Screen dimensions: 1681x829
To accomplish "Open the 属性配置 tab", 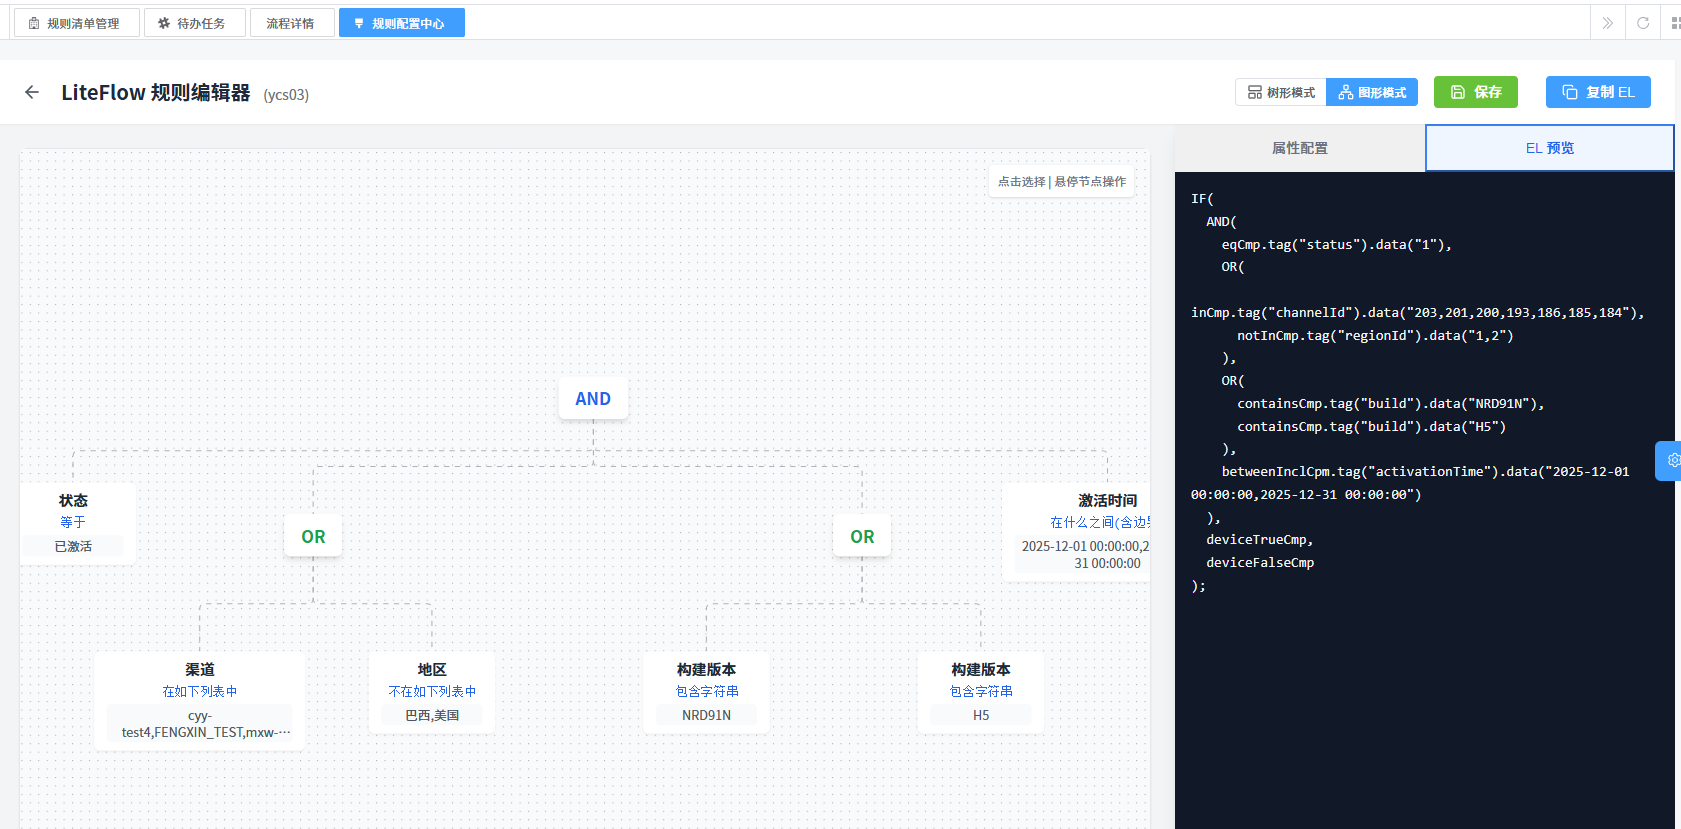I will click(1299, 148).
